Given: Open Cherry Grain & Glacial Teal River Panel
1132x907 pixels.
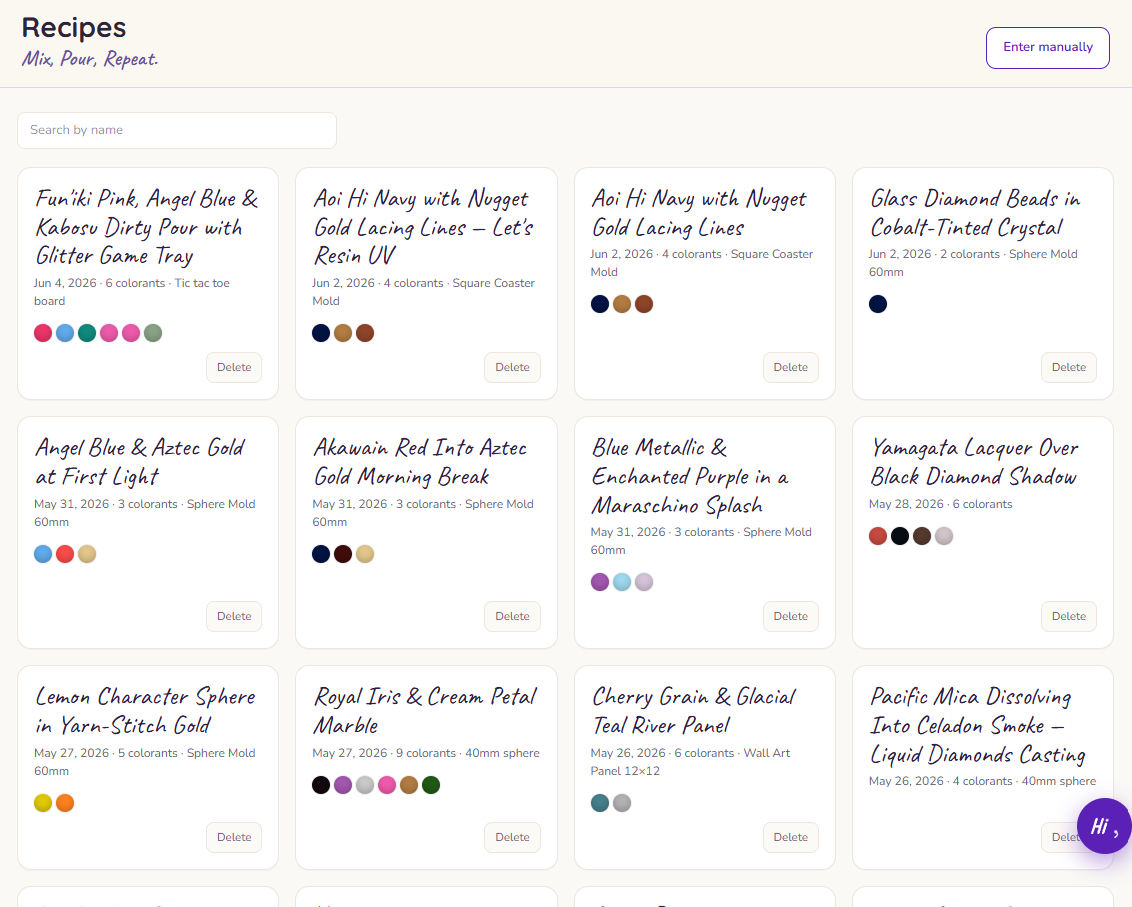Looking at the screenshot, I should pos(694,711).
